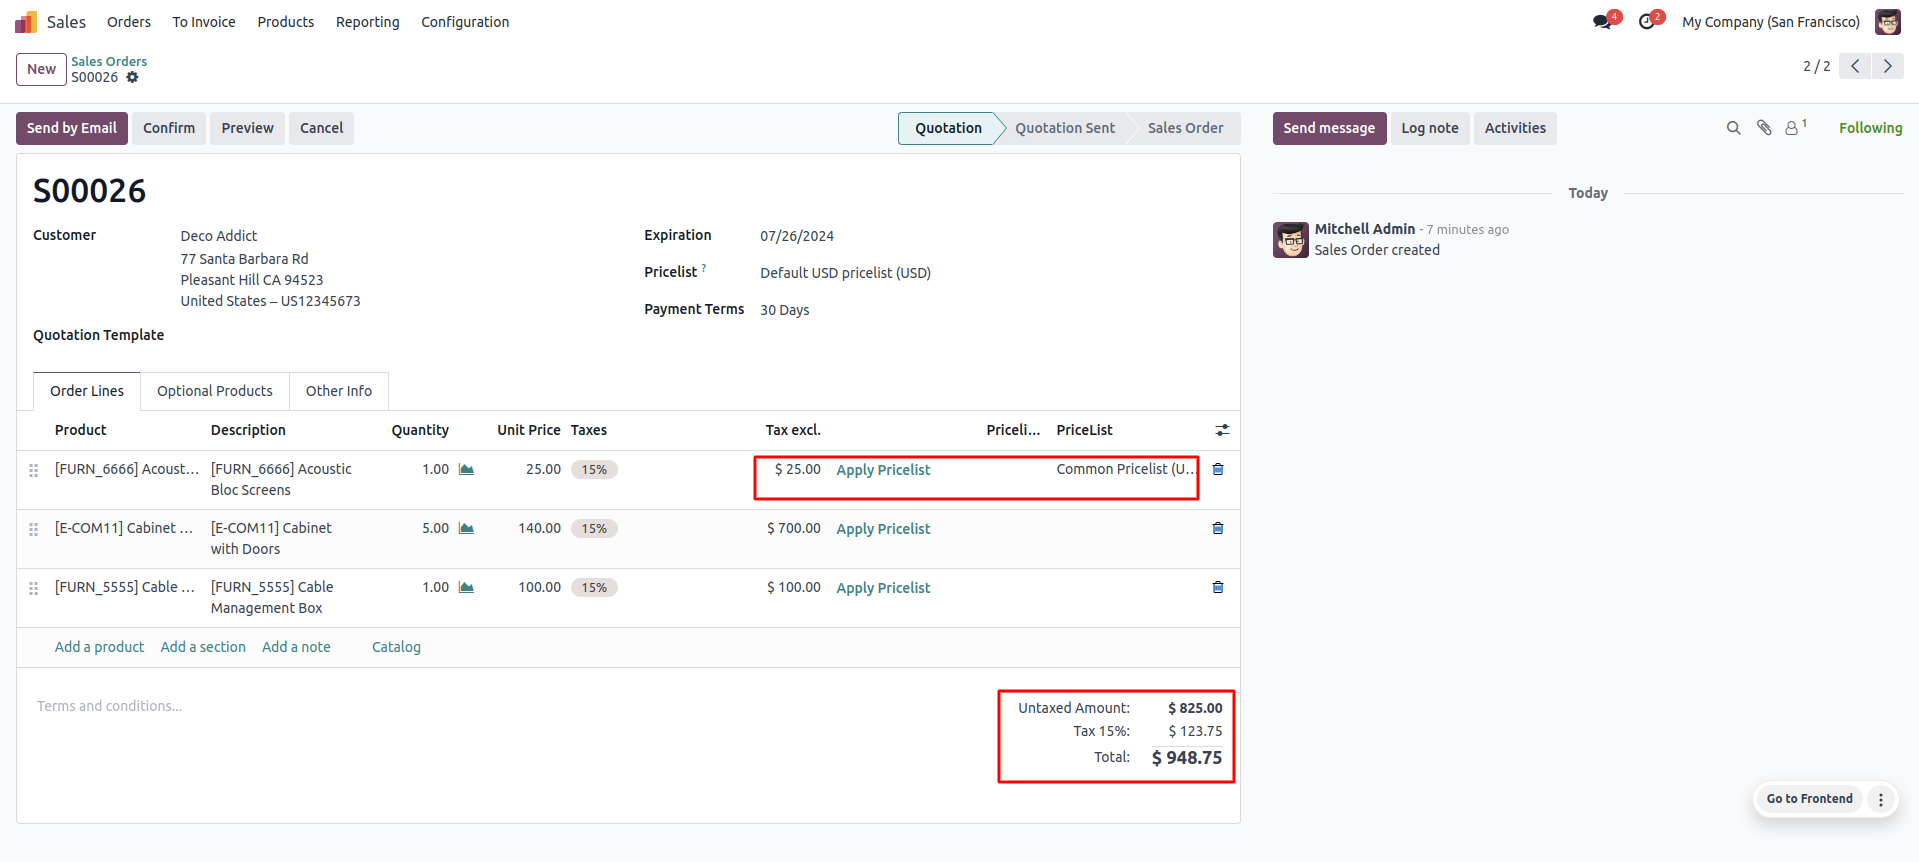
Task: Click the search messages magnifier icon
Action: point(1733,128)
